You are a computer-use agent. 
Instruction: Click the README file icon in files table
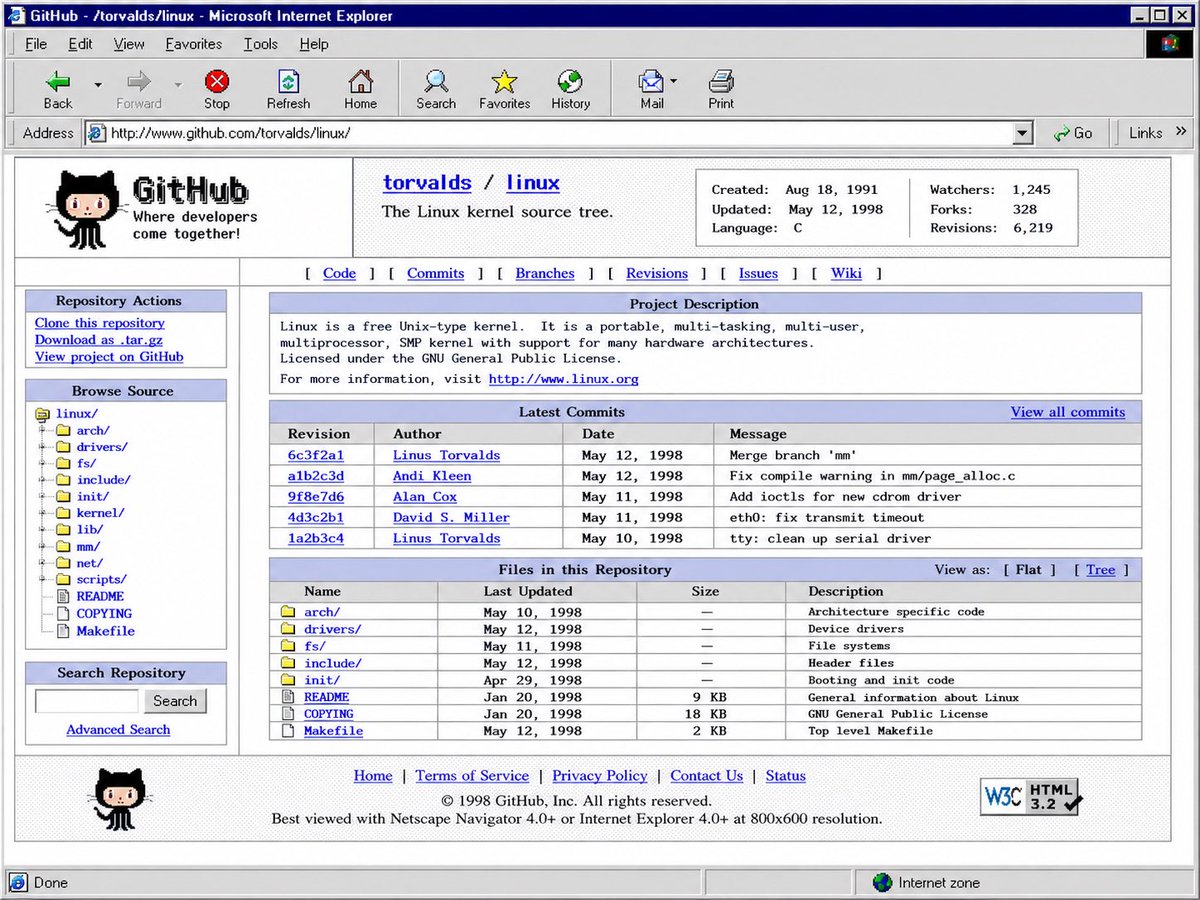tap(288, 696)
